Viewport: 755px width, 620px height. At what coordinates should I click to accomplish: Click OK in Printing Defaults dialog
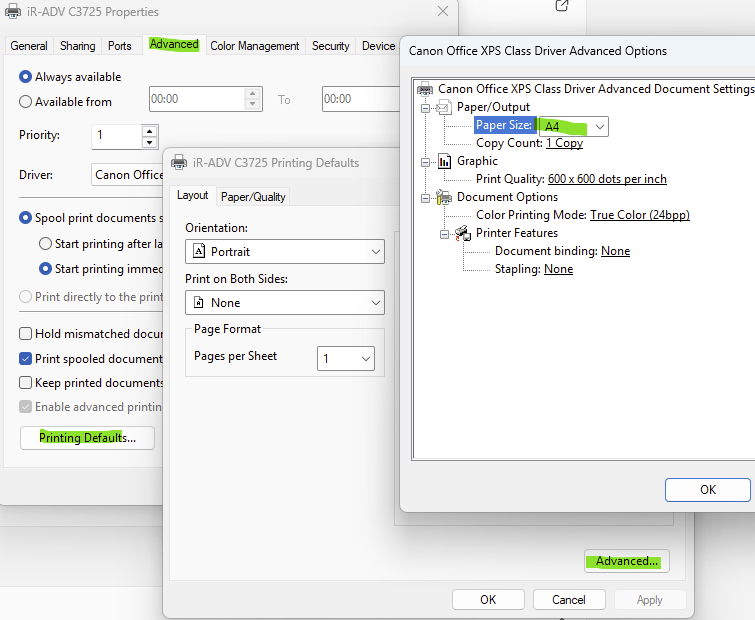point(488,599)
